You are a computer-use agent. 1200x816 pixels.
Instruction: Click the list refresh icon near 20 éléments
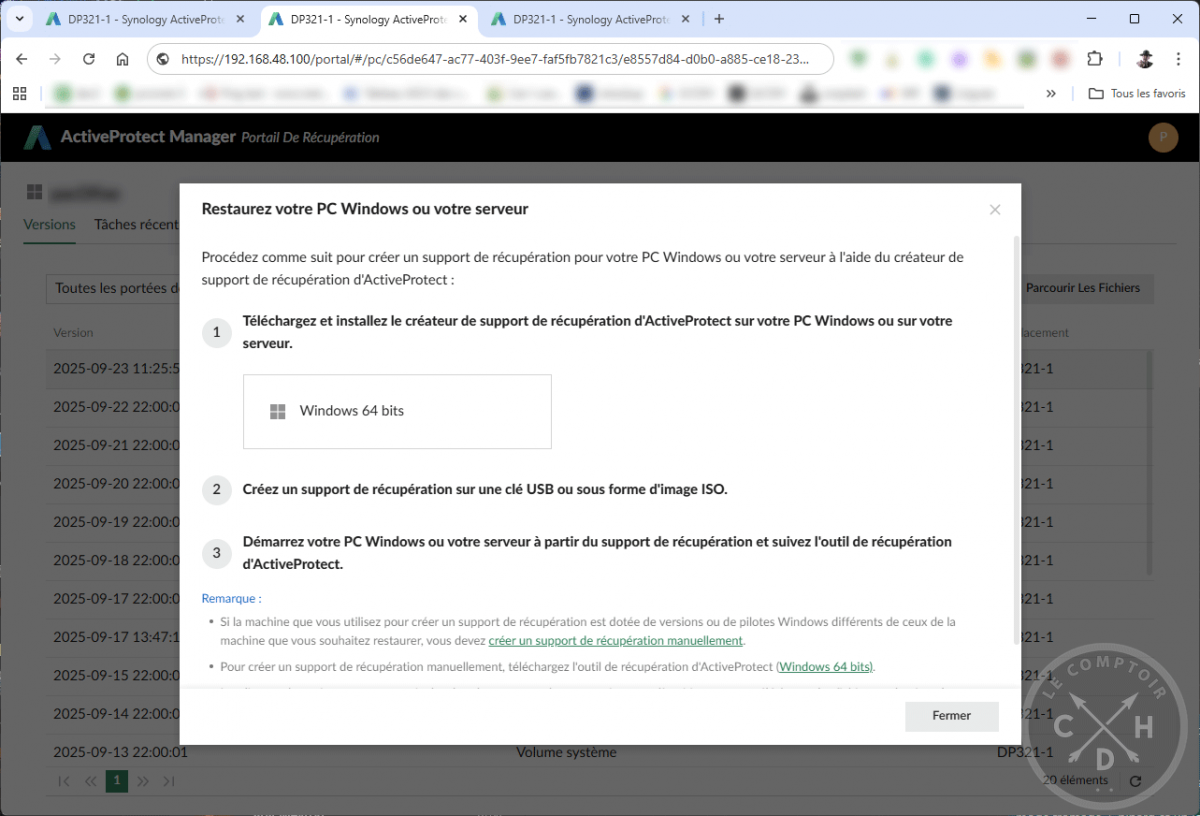(x=1135, y=780)
